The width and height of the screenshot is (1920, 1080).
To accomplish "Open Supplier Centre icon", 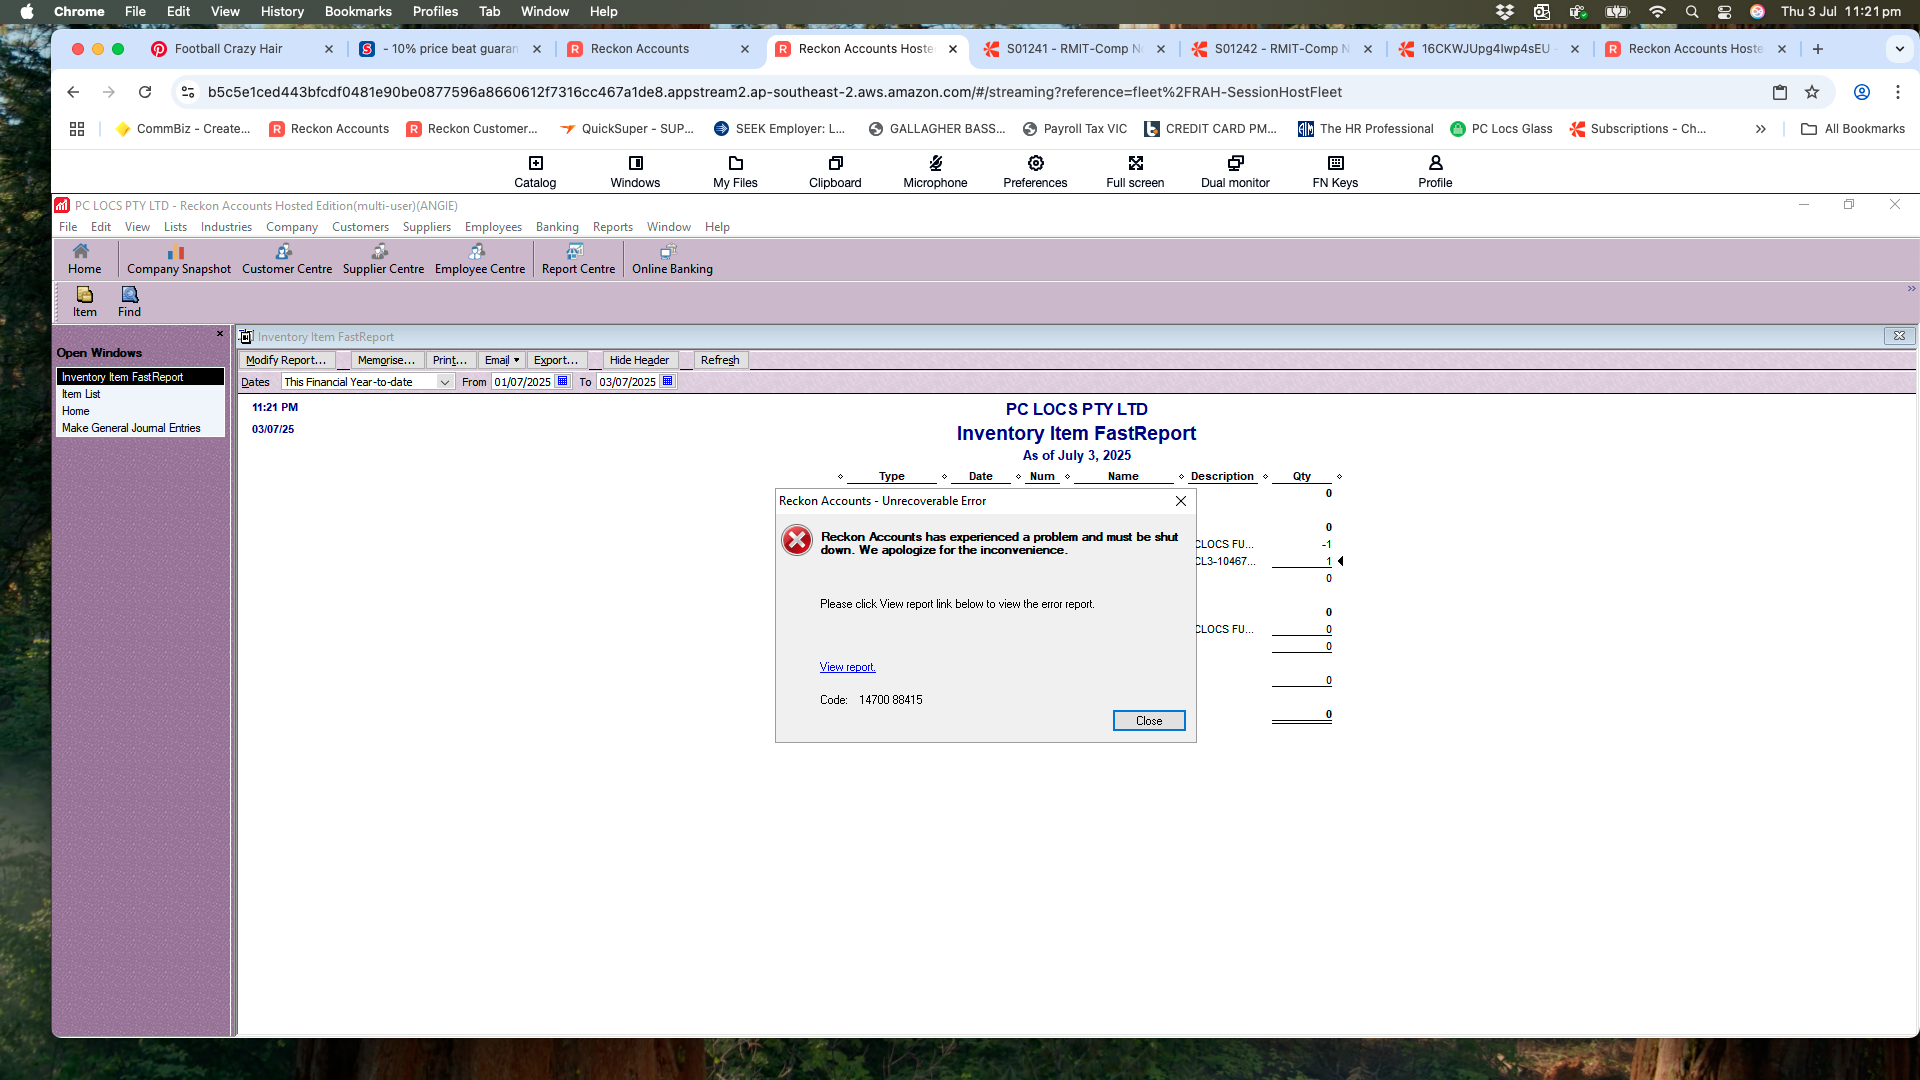I will click(383, 259).
